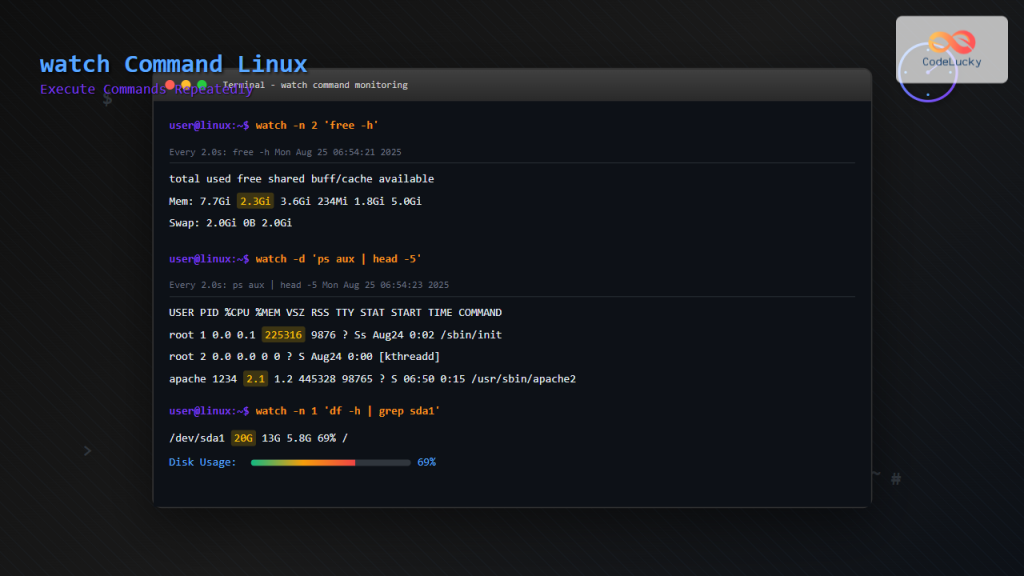Click the 69% label next to the usage bar
Image resolution: width=1024 pixels, height=576 pixels.
coord(427,462)
